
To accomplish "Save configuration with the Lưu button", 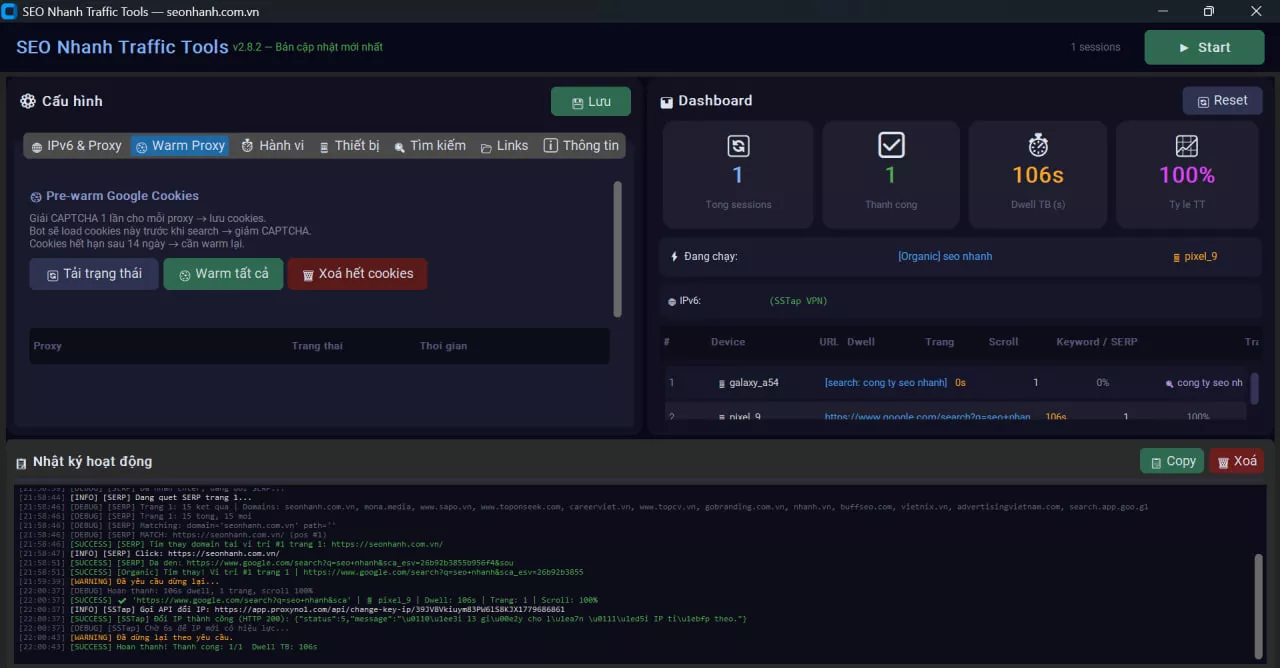I will tap(591, 102).
